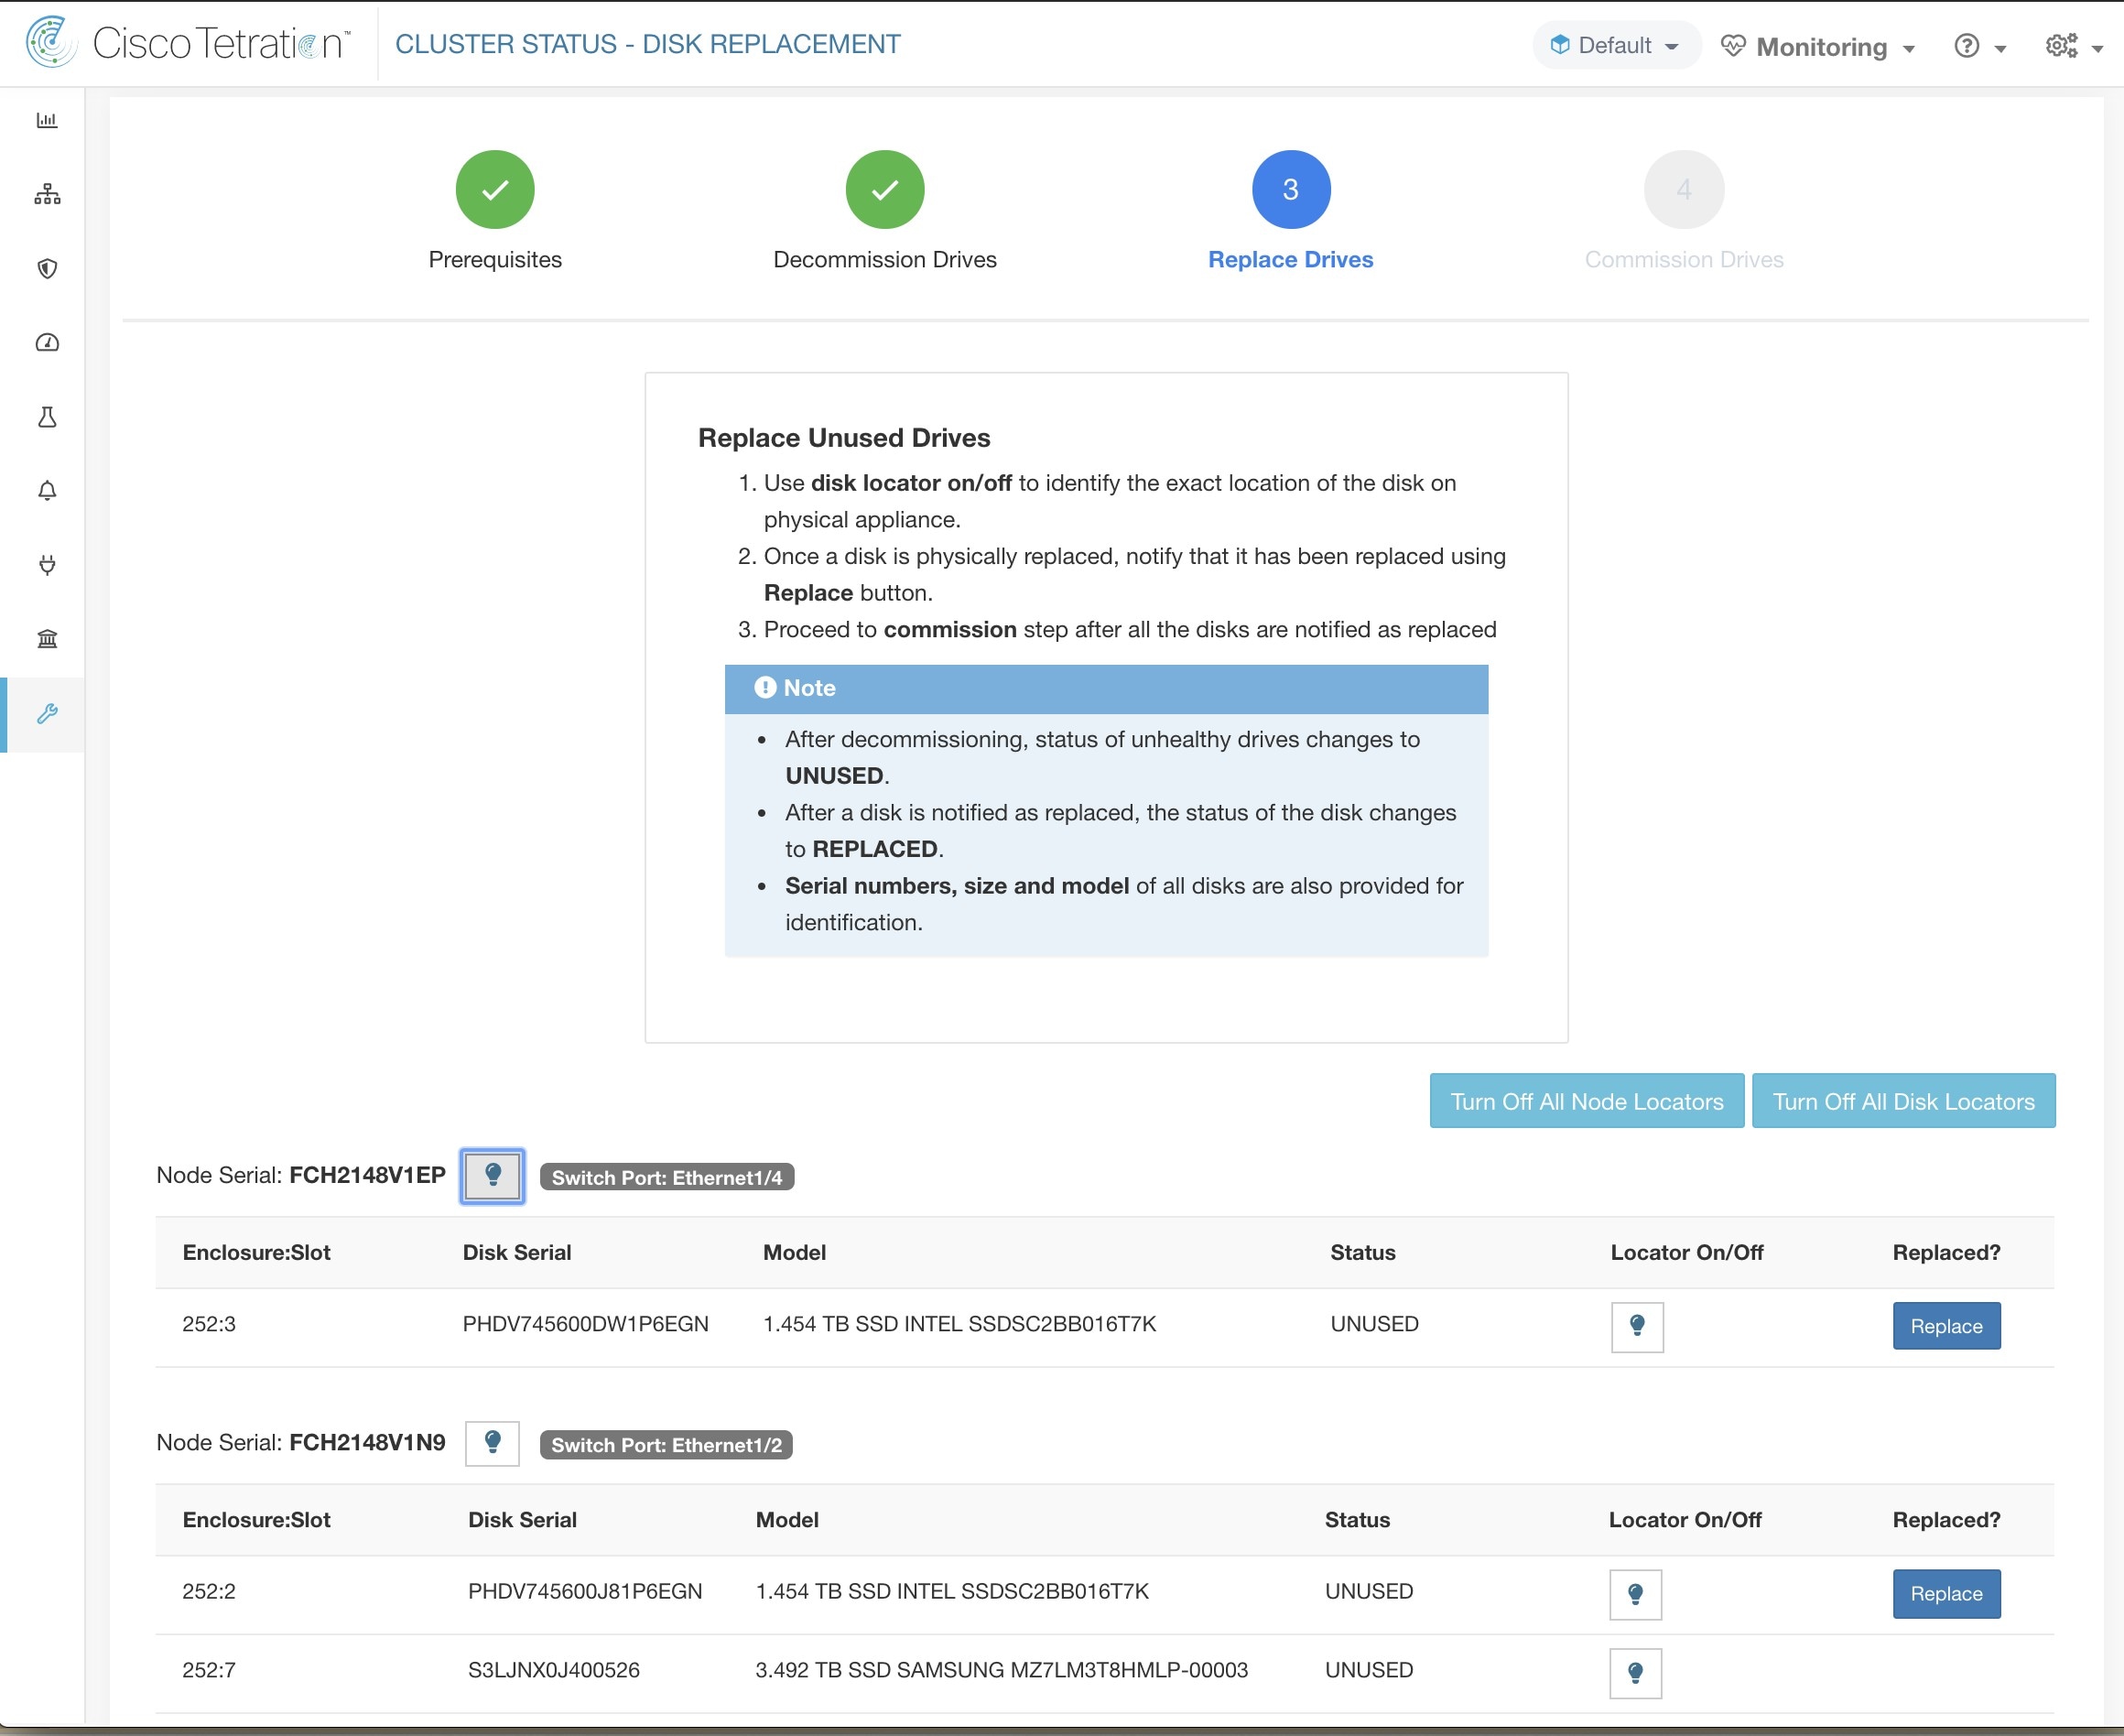Select the Prerequisites step tab

(493, 189)
